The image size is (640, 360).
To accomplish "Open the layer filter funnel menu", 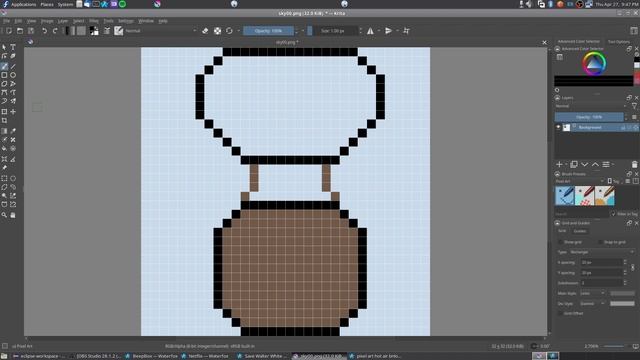I will pos(634,106).
